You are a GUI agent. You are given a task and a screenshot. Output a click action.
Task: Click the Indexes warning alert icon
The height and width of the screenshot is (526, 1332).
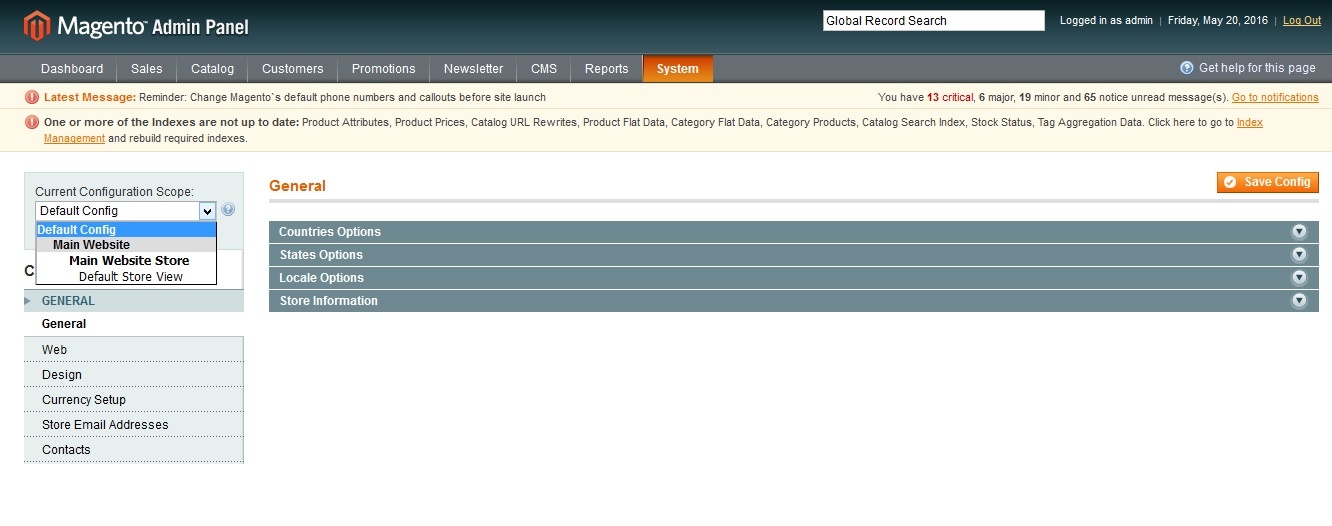pyautogui.click(x=32, y=122)
